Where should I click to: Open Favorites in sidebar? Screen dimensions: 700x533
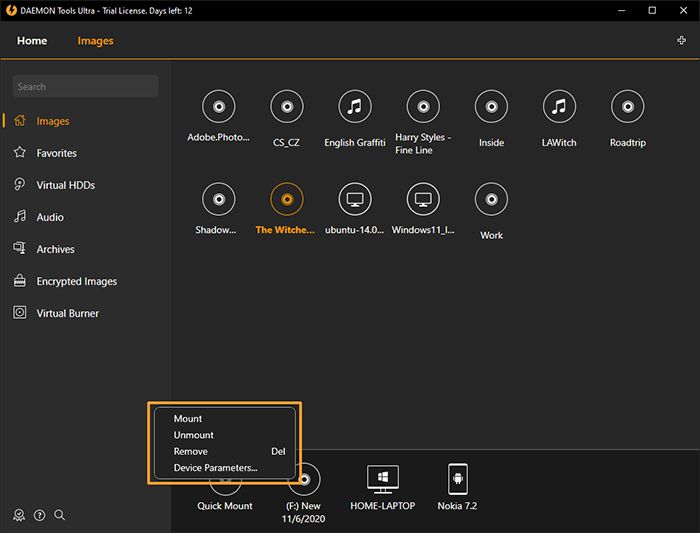click(x=56, y=153)
